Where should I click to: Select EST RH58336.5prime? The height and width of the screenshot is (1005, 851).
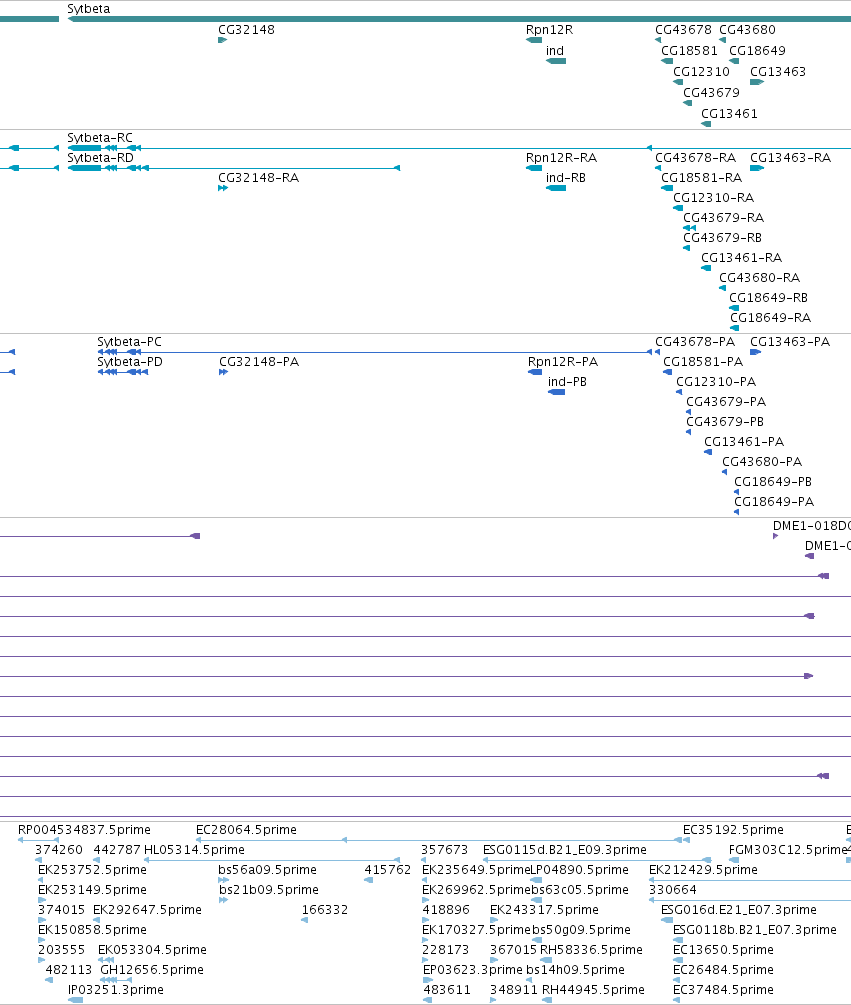tap(591, 949)
